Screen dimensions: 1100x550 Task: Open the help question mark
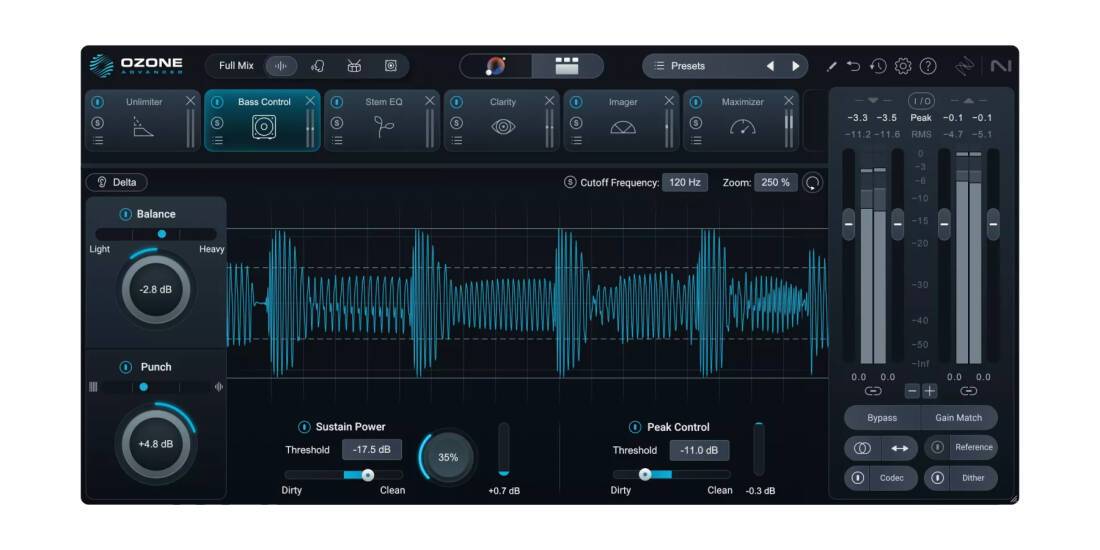[x=928, y=66]
